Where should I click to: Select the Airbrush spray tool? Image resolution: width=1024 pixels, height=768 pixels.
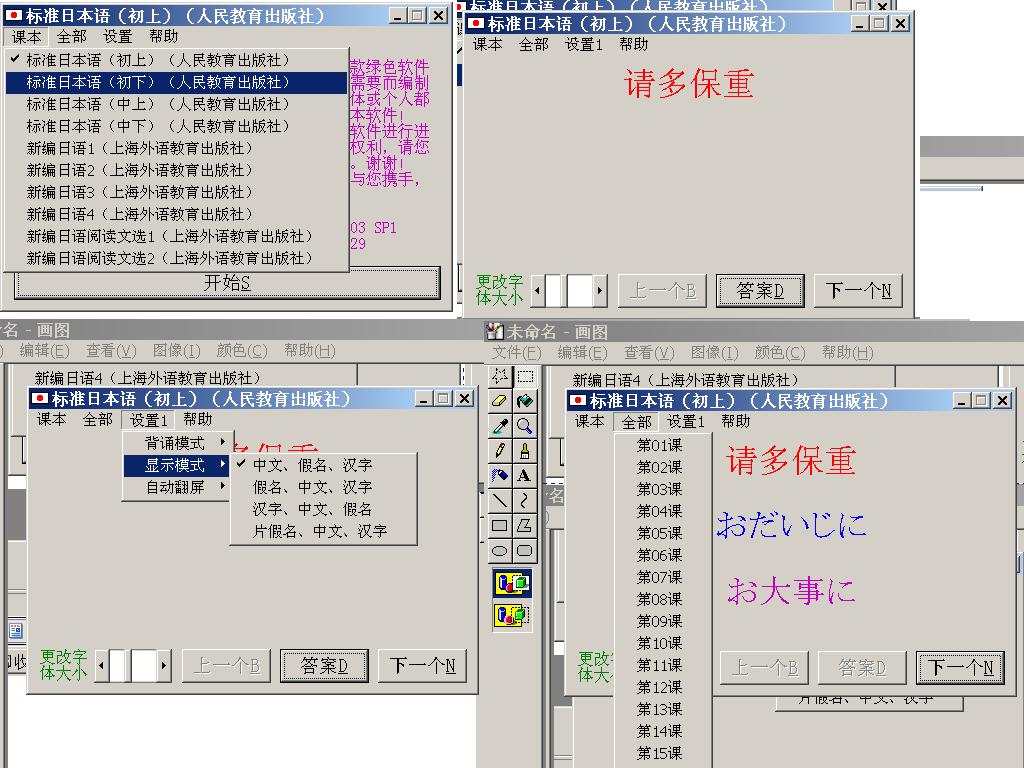coord(500,475)
